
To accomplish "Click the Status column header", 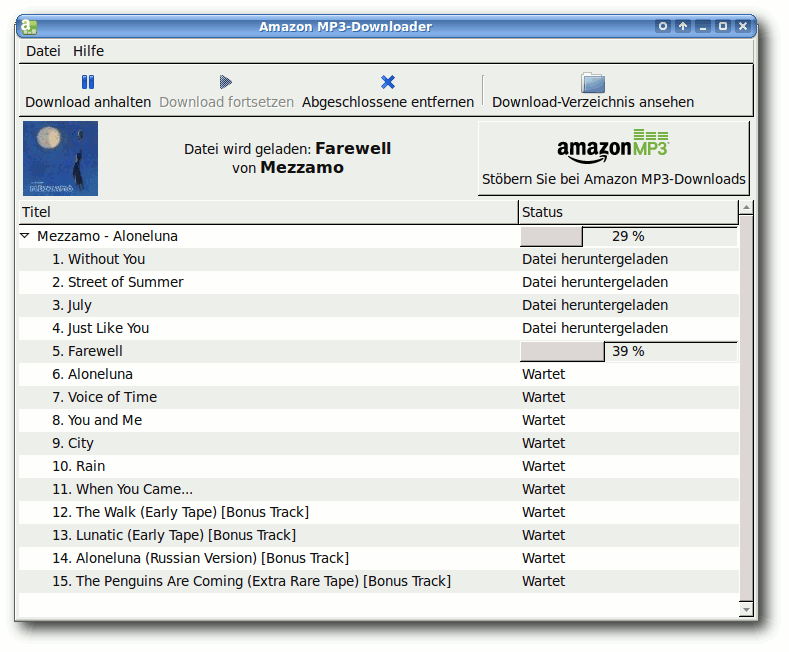I will (628, 212).
